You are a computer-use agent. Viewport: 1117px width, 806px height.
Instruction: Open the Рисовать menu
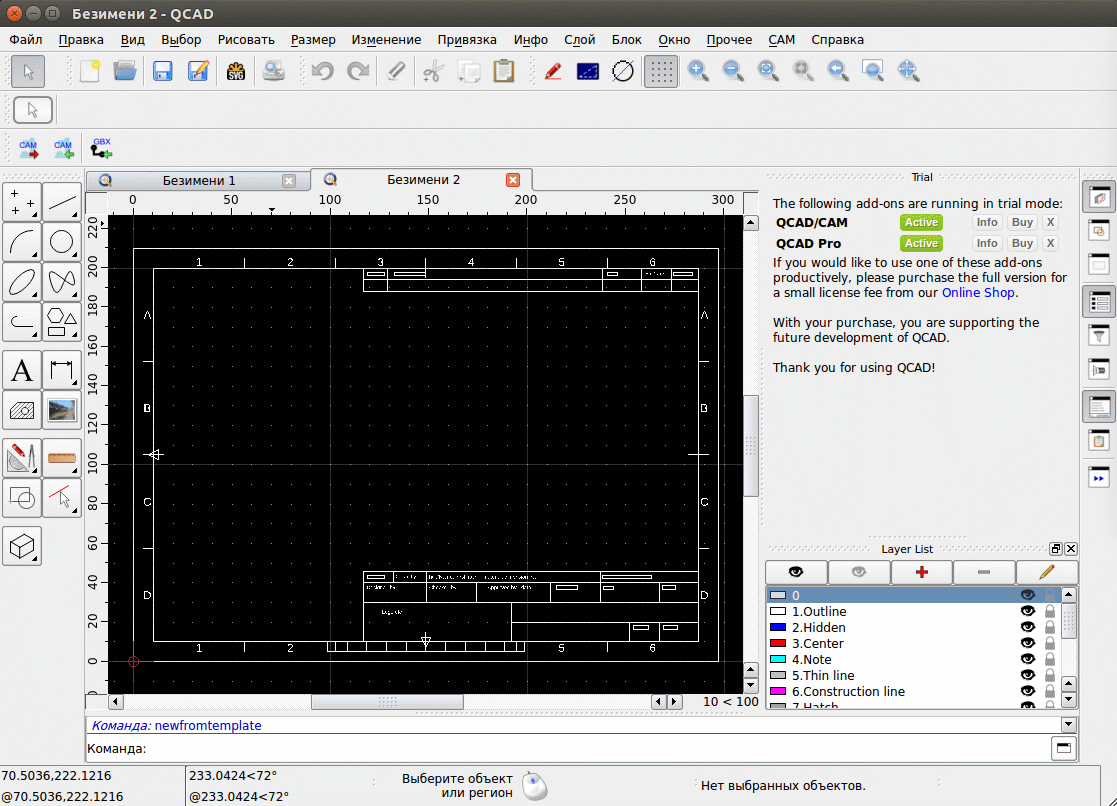[x=246, y=40]
